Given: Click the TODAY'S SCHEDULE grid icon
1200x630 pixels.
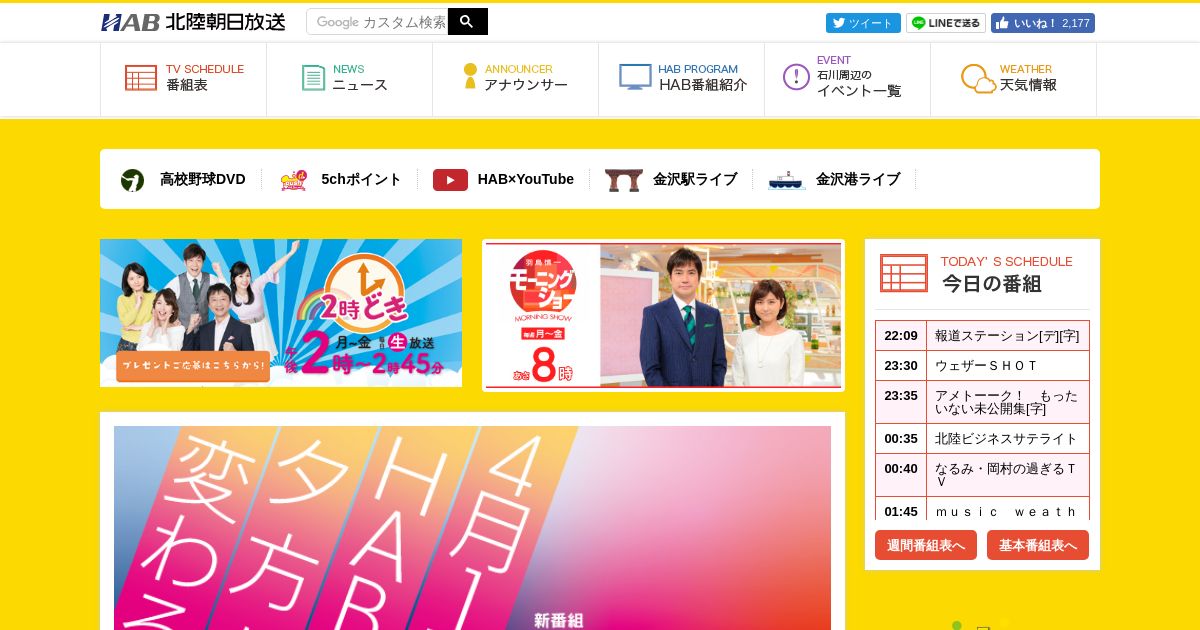Looking at the screenshot, I should (x=904, y=273).
